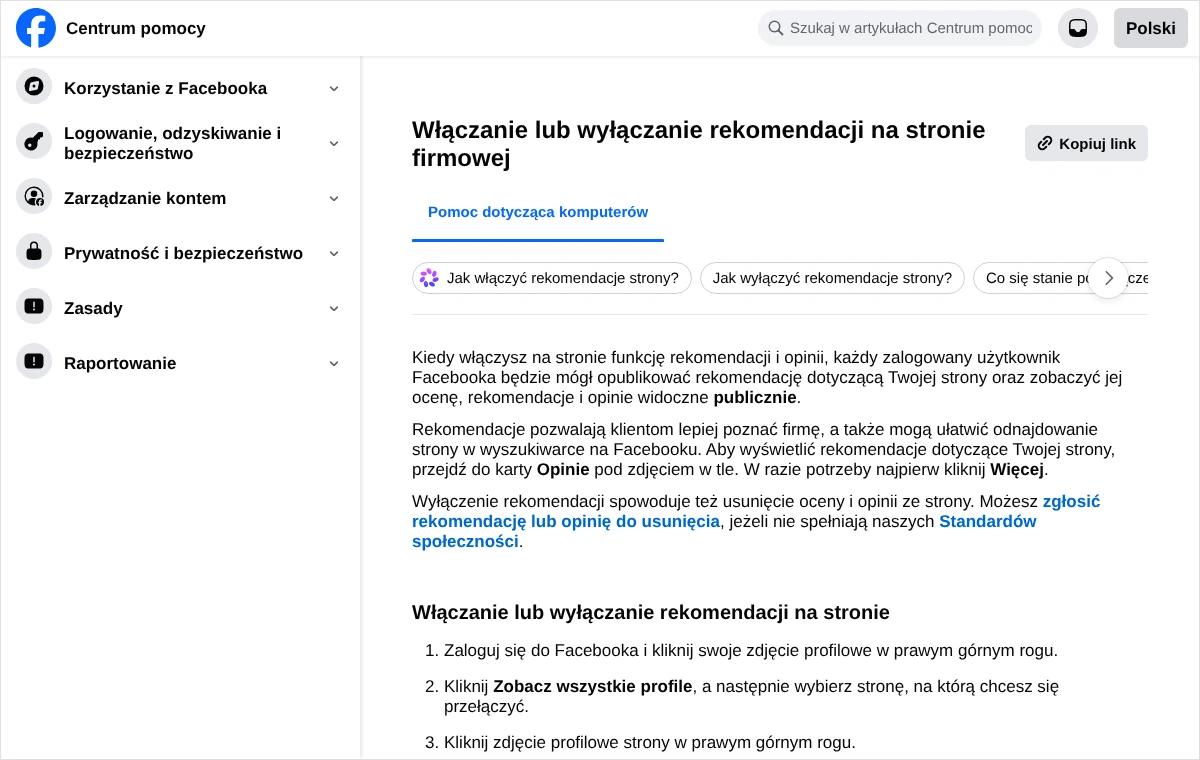Click the alert icon beside Raportowanie
This screenshot has height=760, width=1200.
coord(34,361)
